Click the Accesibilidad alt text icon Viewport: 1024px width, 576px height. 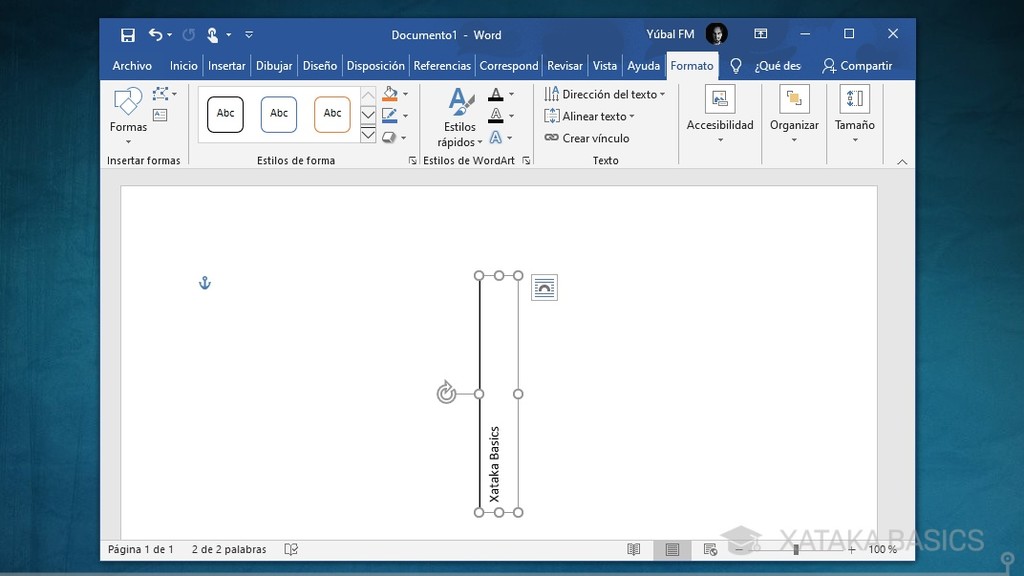(719, 99)
